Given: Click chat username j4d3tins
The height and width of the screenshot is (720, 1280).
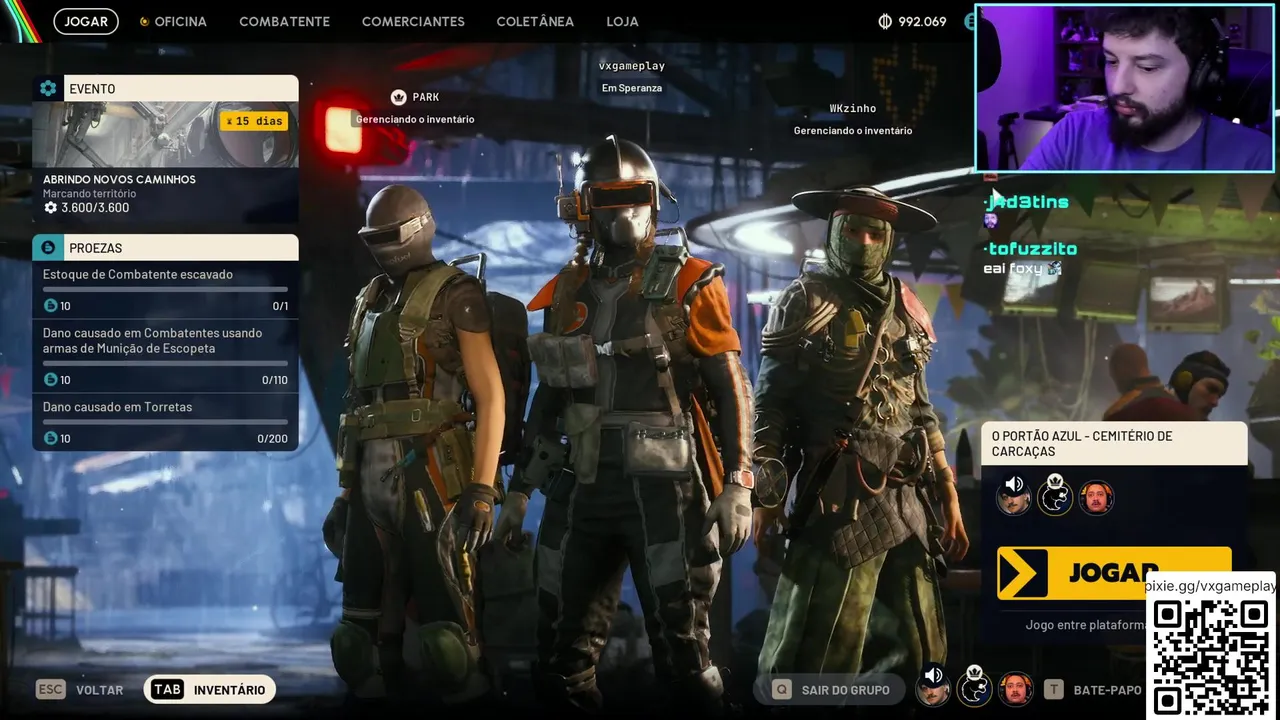Looking at the screenshot, I should point(1026,202).
